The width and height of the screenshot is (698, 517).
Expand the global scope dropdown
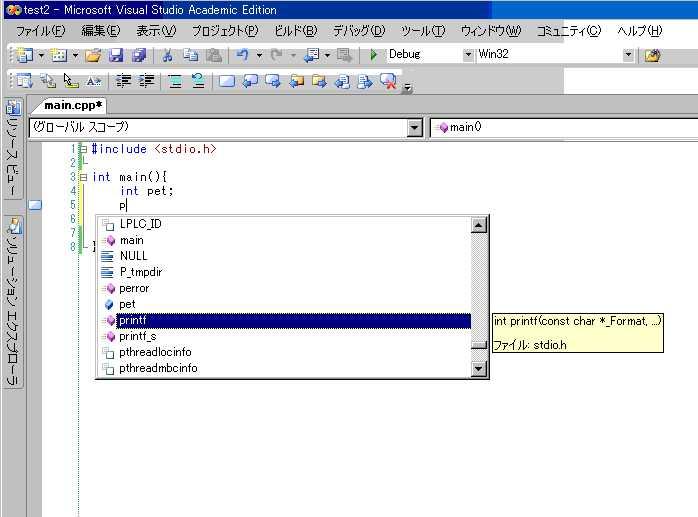tap(415, 128)
